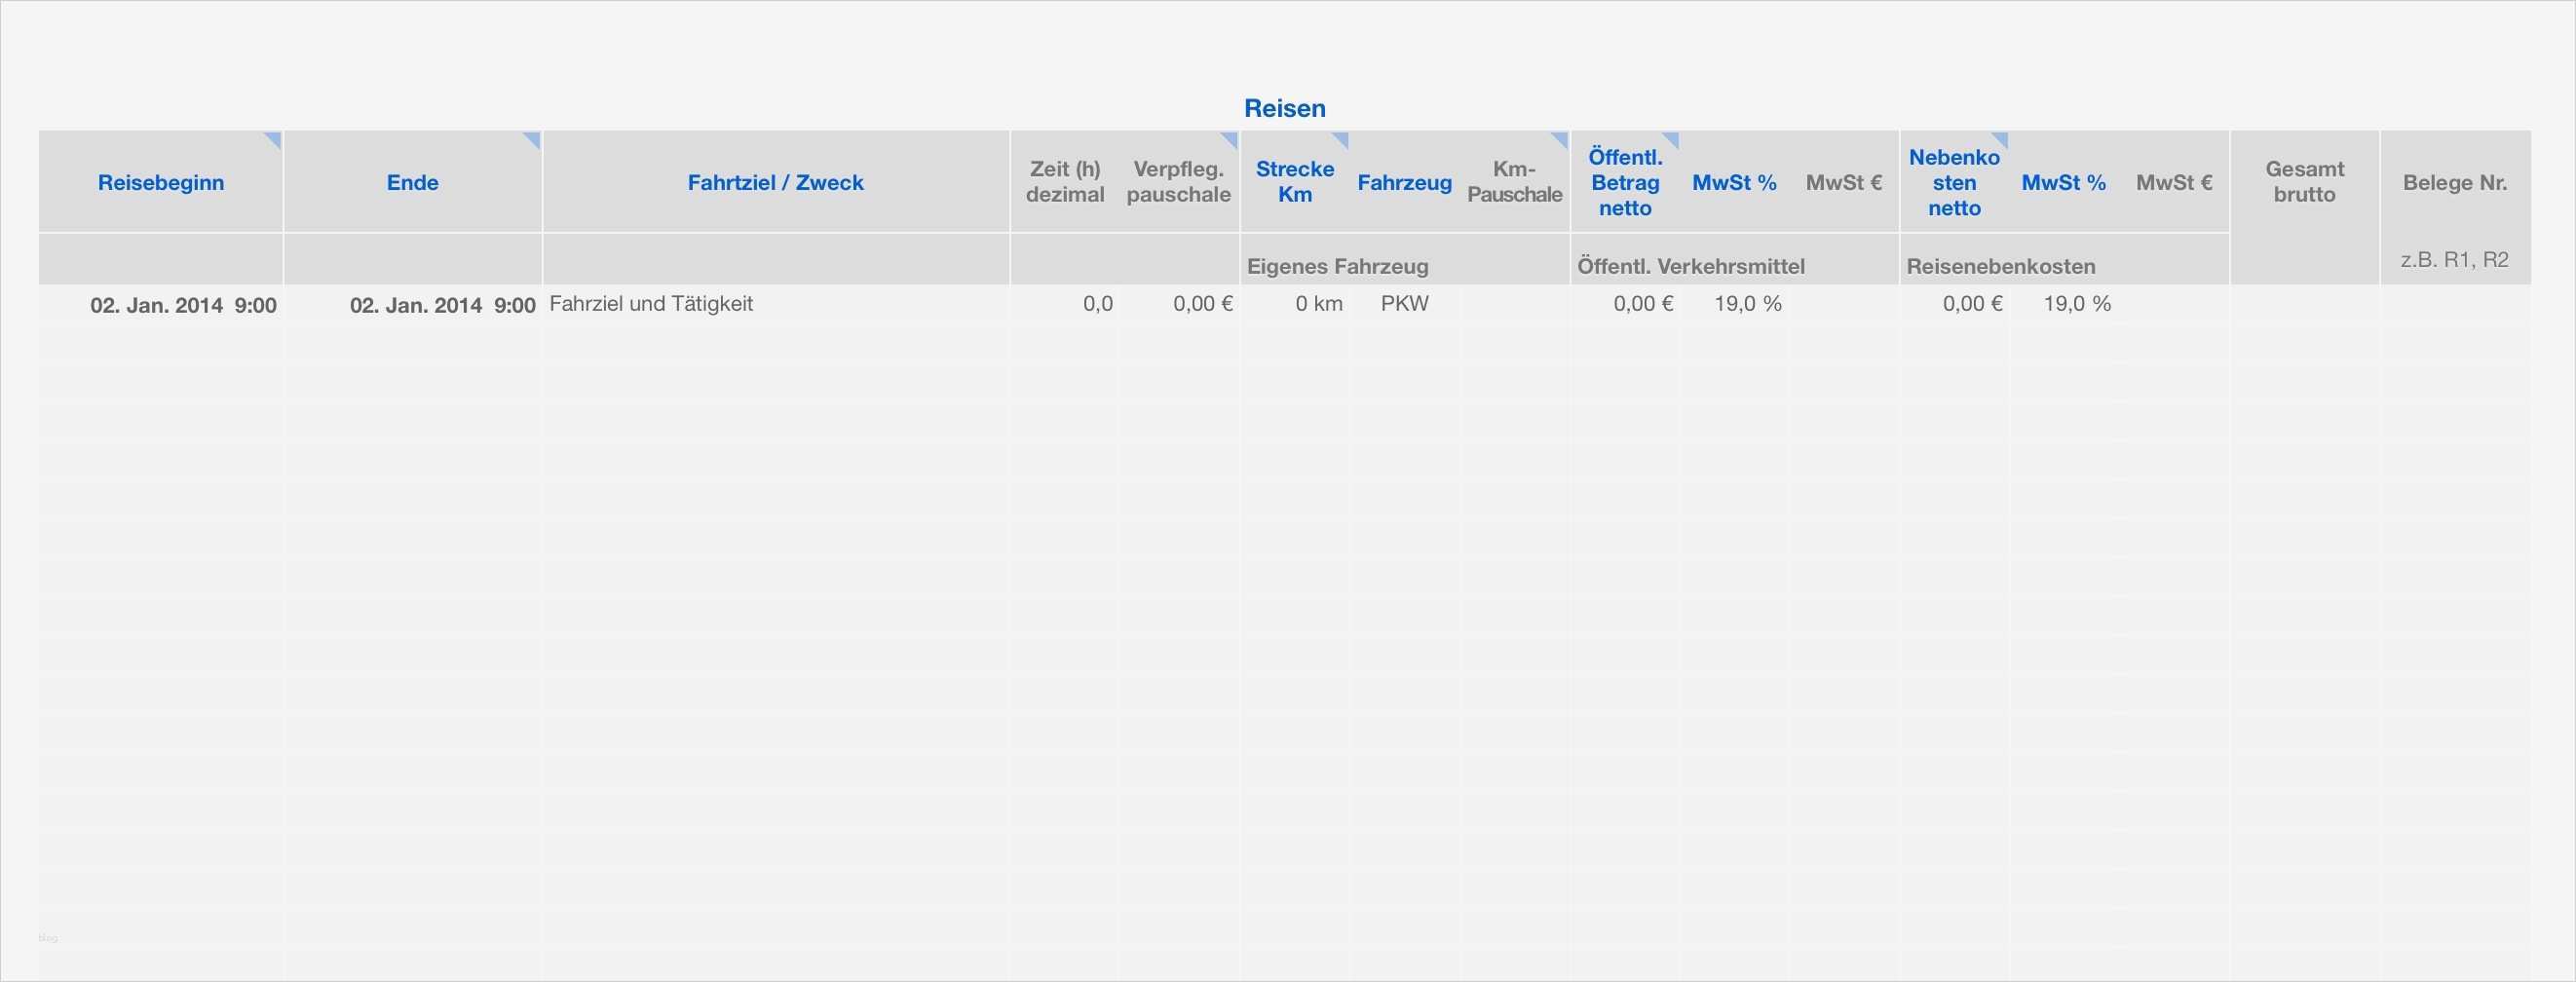
Task: Click comment marker on Öffentl. Betrag netto
Action: [1671, 140]
